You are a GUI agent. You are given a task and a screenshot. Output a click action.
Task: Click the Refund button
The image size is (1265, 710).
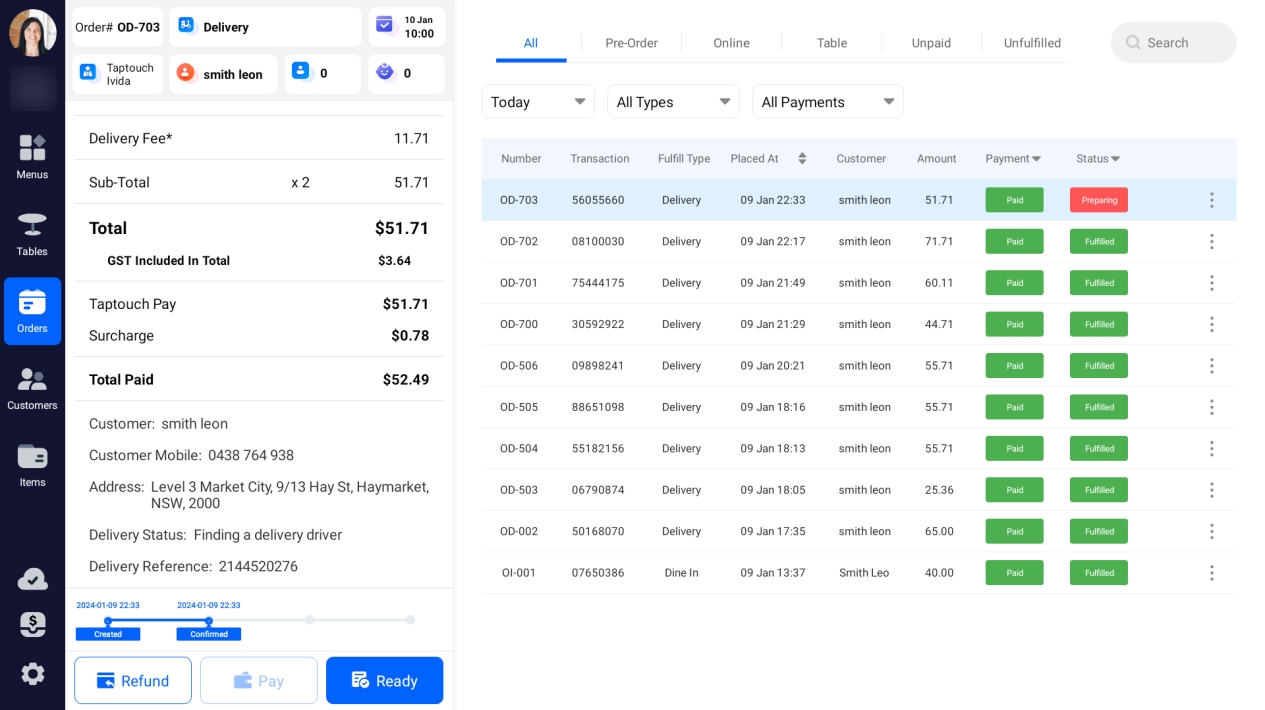(x=133, y=681)
